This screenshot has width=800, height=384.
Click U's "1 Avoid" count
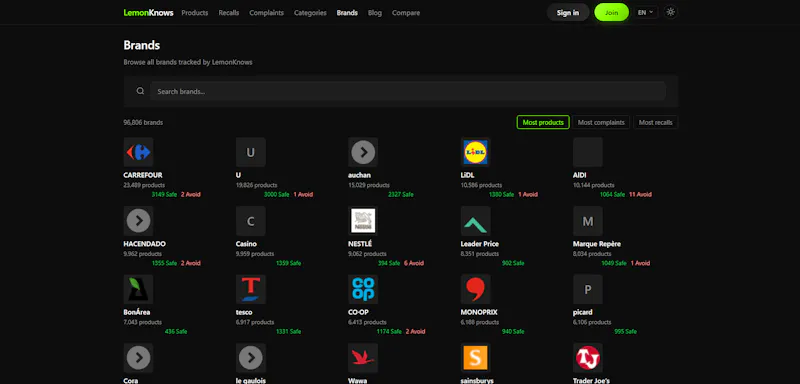303,194
